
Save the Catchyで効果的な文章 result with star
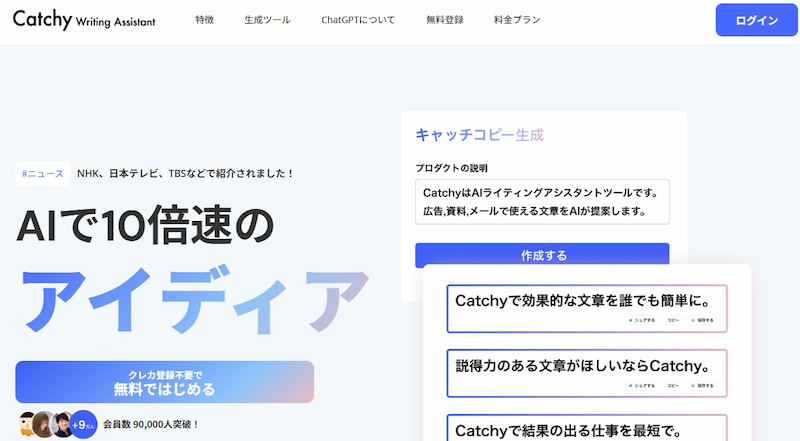(x=703, y=320)
